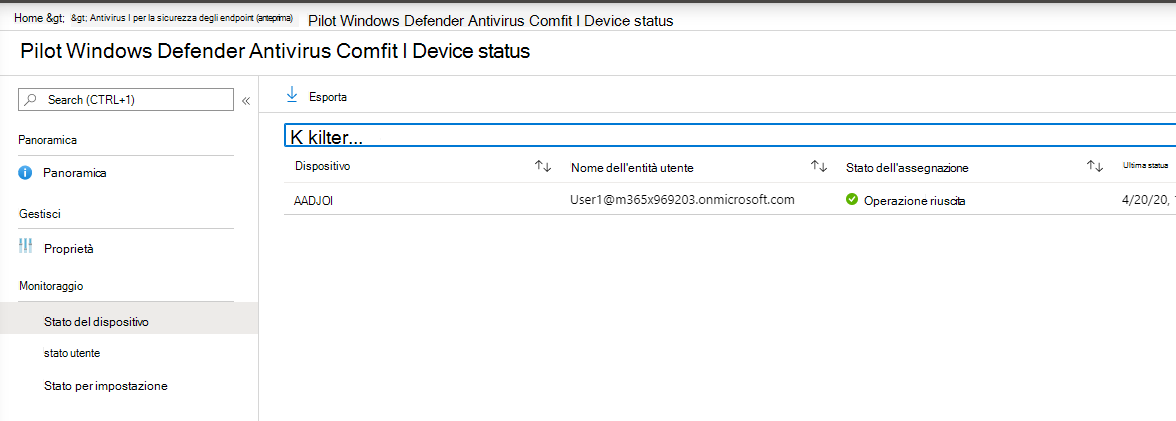1176x421 pixels.
Task: Click the Proprietà sliders icon
Action: coord(26,247)
